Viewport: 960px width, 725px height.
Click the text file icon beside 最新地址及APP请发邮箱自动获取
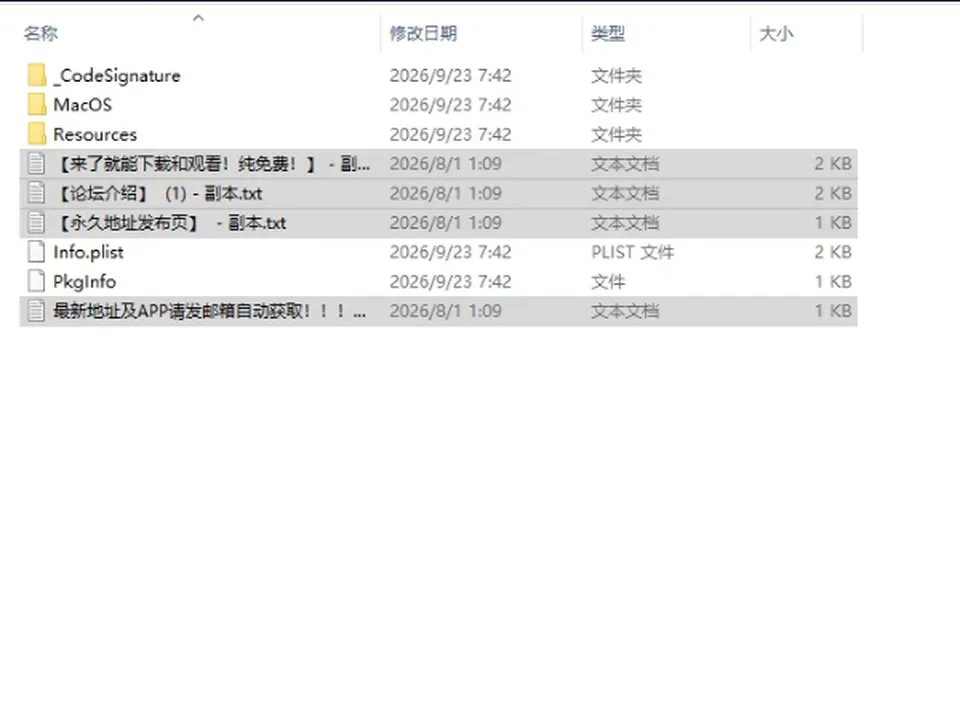tap(37, 310)
